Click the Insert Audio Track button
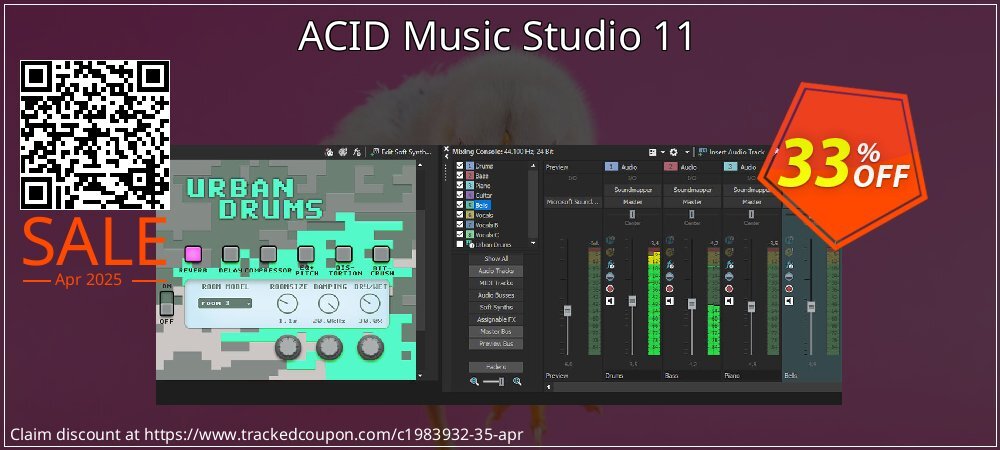 (x=731, y=152)
